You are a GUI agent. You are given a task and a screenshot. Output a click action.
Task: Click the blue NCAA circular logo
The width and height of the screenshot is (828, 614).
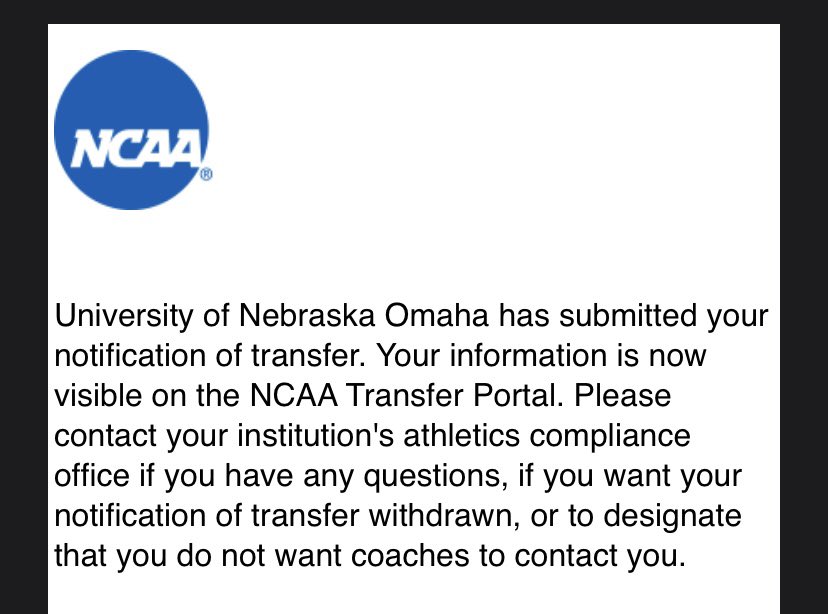tap(131, 130)
